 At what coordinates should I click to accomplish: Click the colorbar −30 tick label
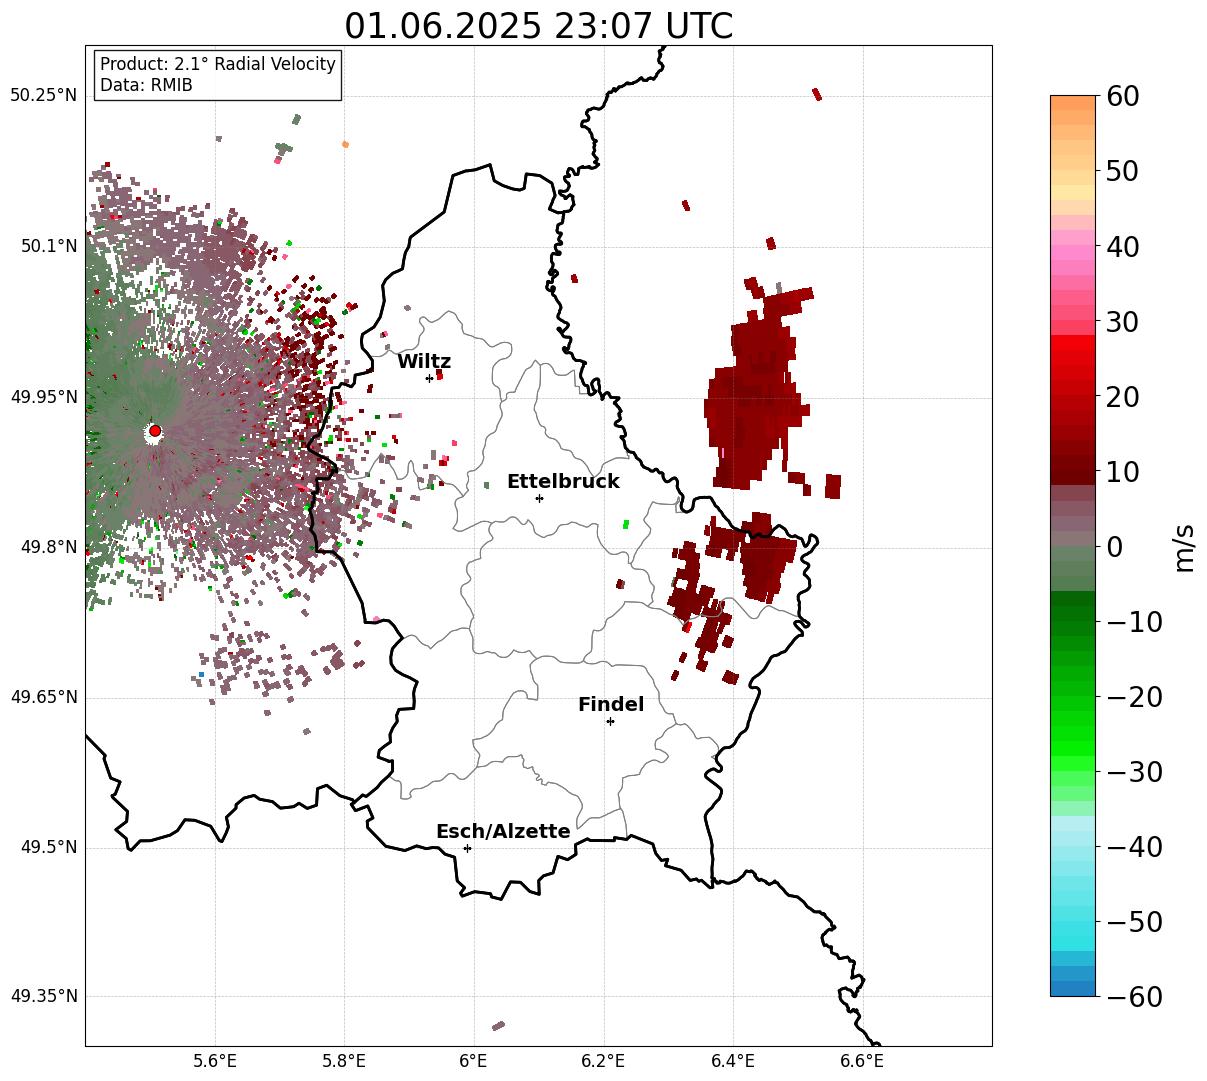tap(1134, 771)
